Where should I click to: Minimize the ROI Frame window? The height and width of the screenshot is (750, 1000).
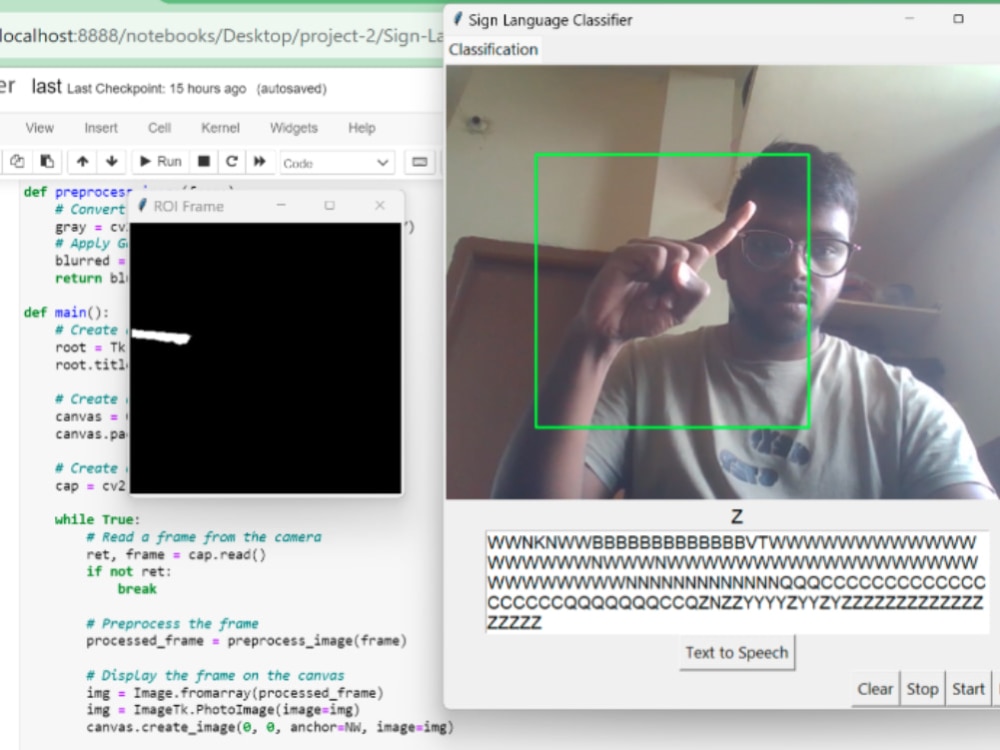[x=281, y=205]
